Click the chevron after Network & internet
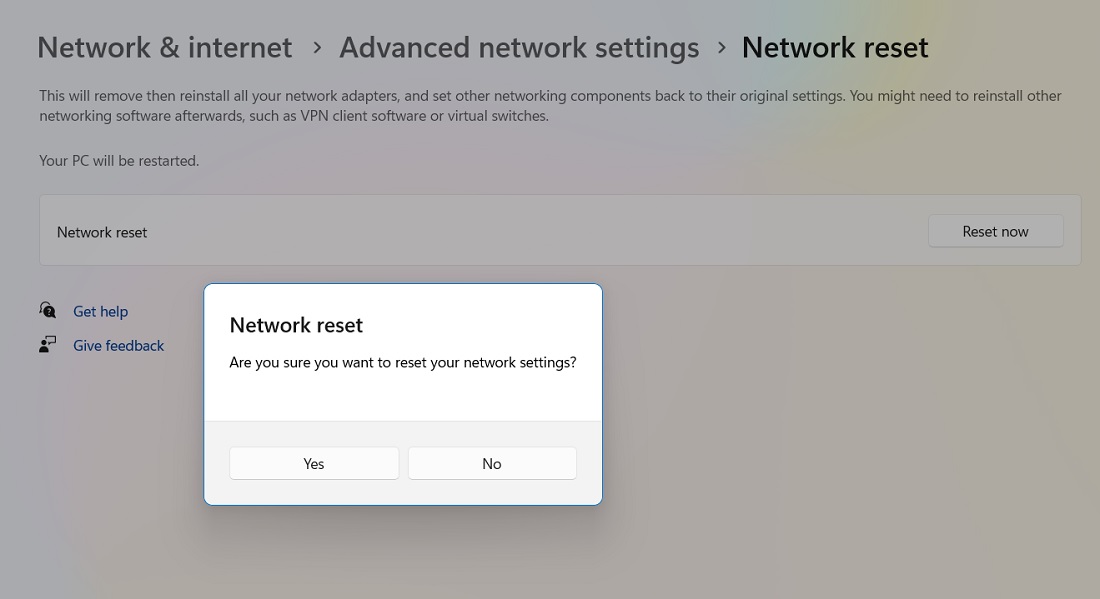 [x=316, y=47]
